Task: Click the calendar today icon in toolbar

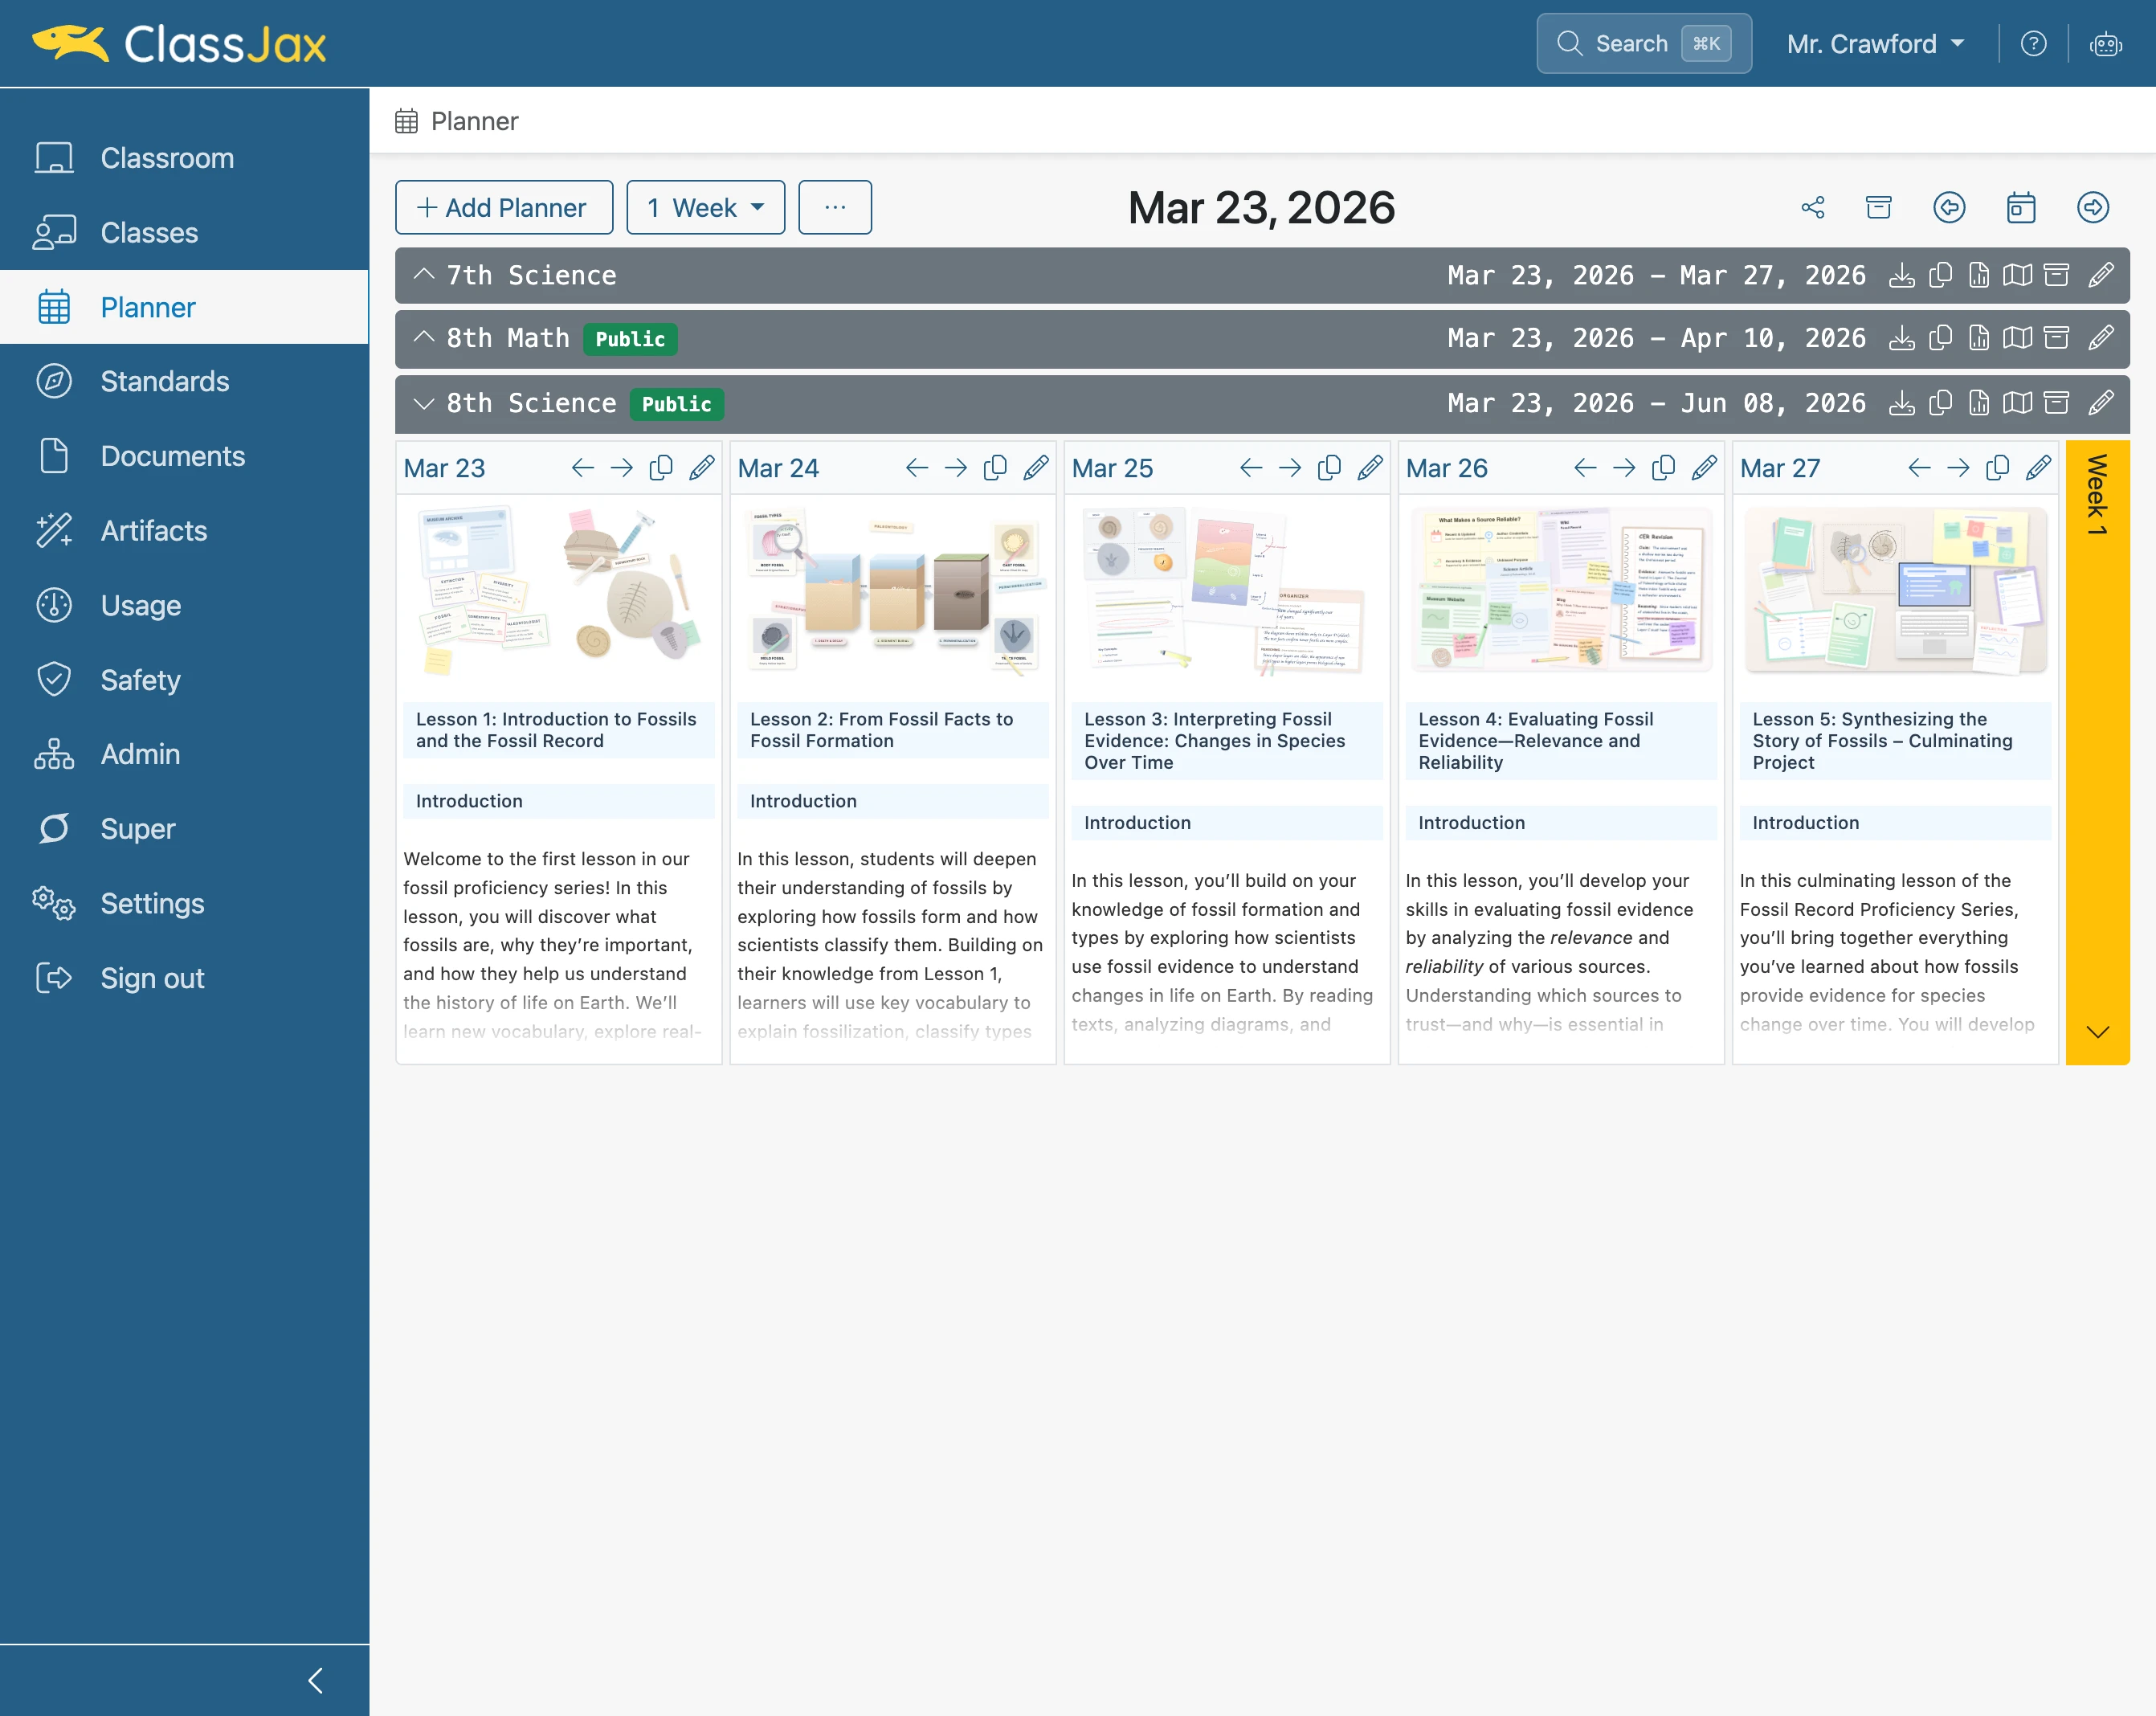Action: click(x=2021, y=207)
